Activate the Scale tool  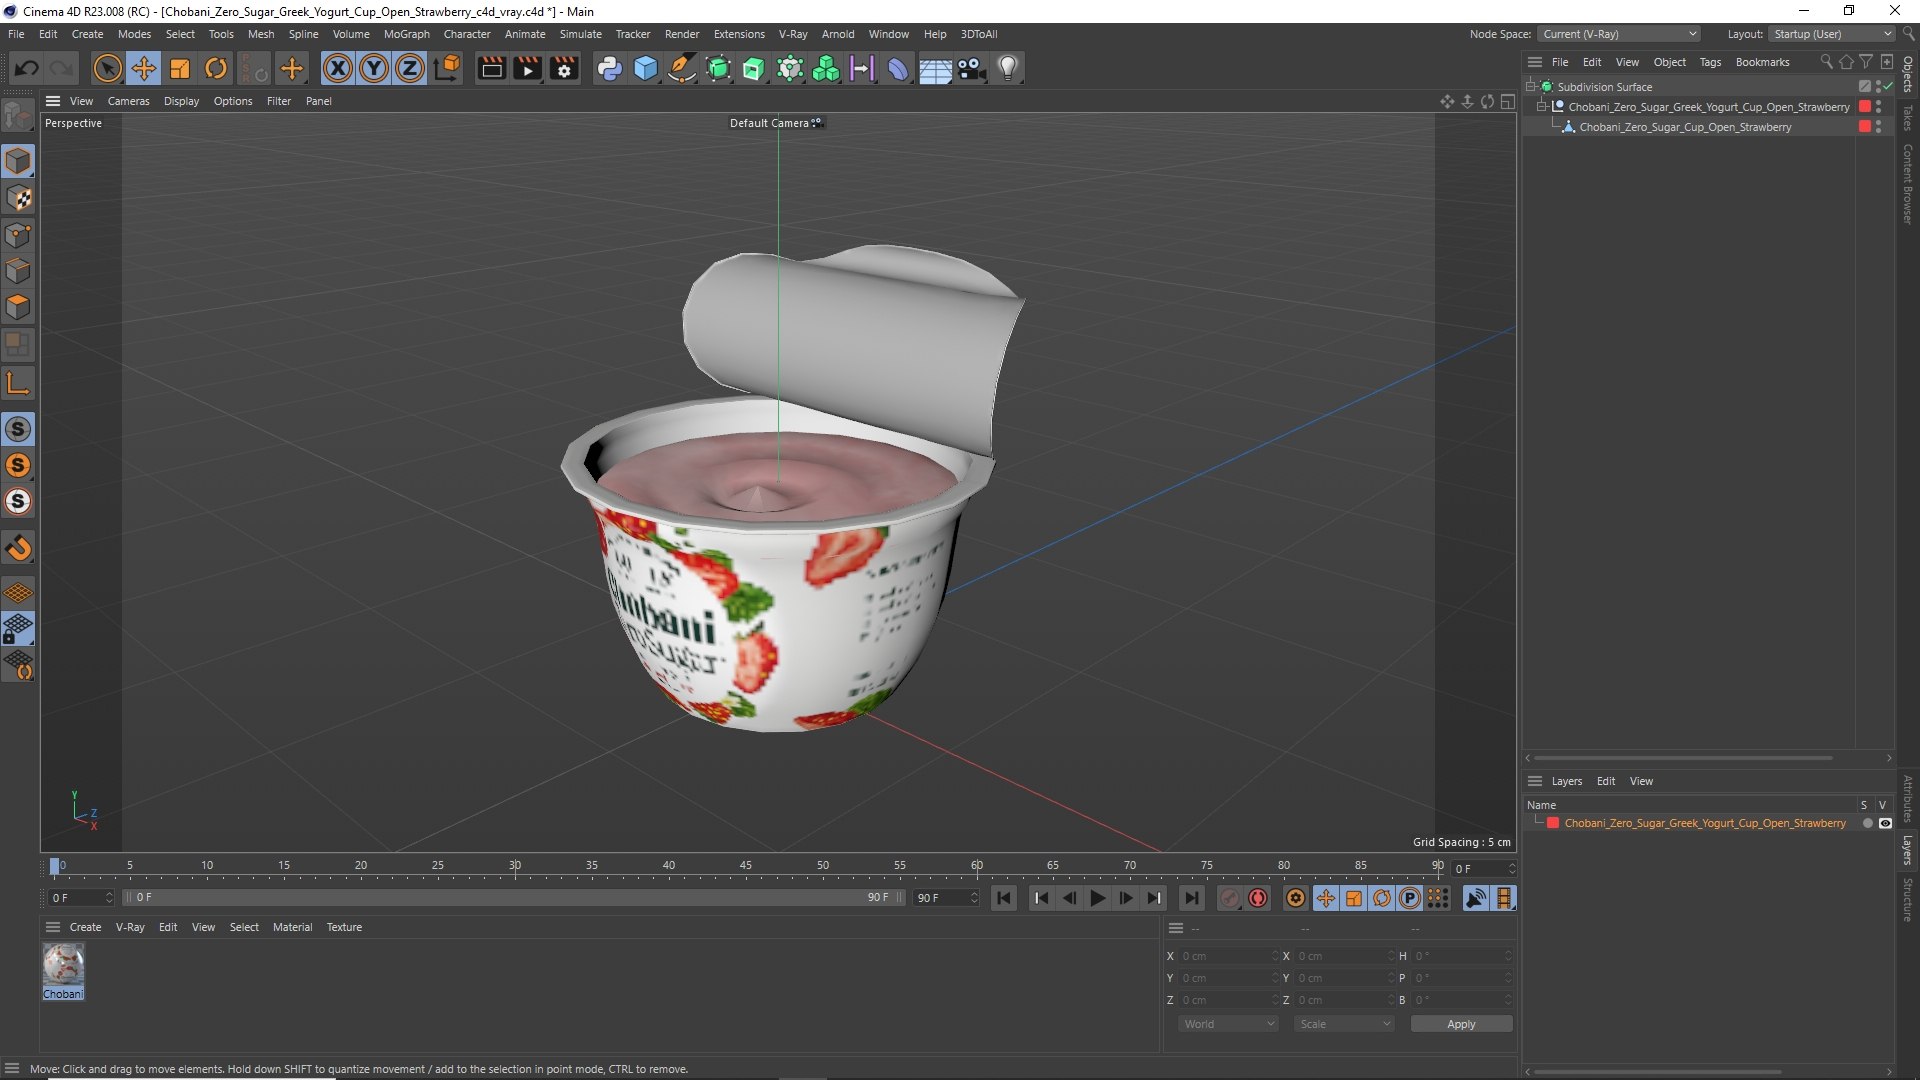(x=180, y=68)
